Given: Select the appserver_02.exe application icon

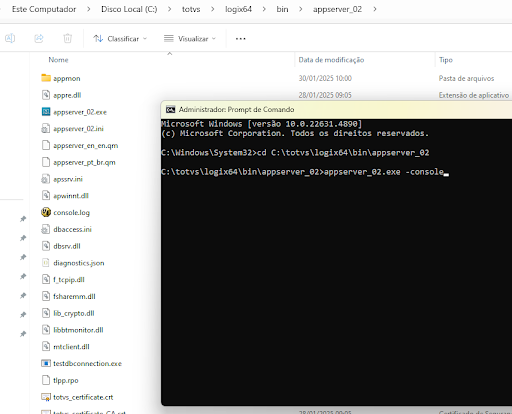Looking at the screenshot, I should point(46,112).
